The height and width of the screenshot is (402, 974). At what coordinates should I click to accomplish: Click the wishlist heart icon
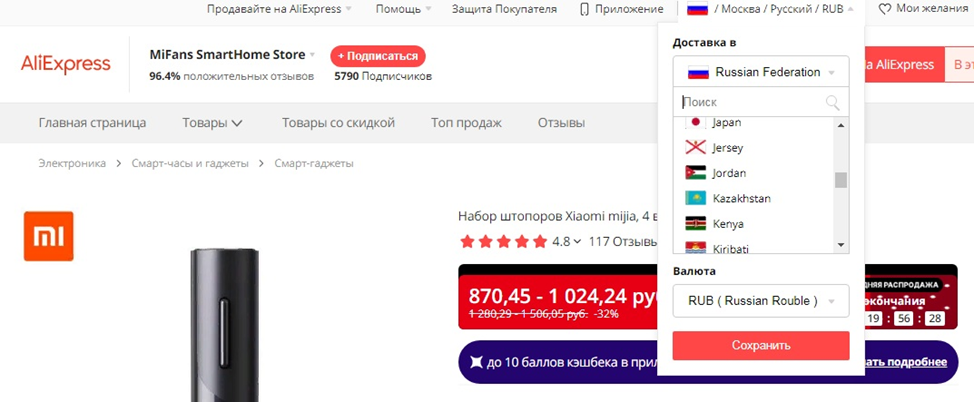(x=884, y=9)
